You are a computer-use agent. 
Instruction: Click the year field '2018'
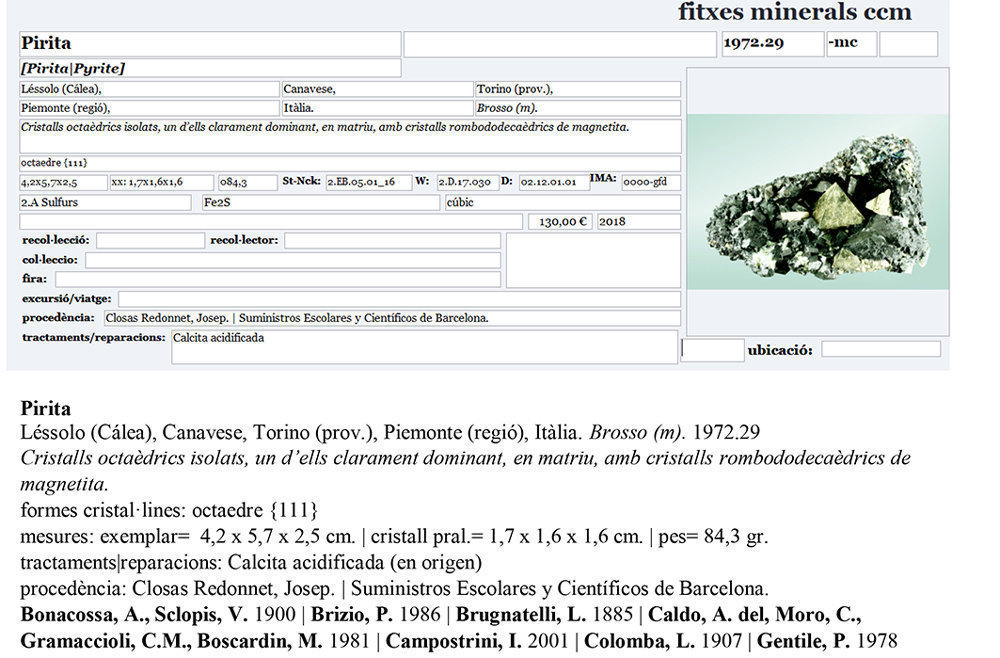pyautogui.click(x=638, y=222)
